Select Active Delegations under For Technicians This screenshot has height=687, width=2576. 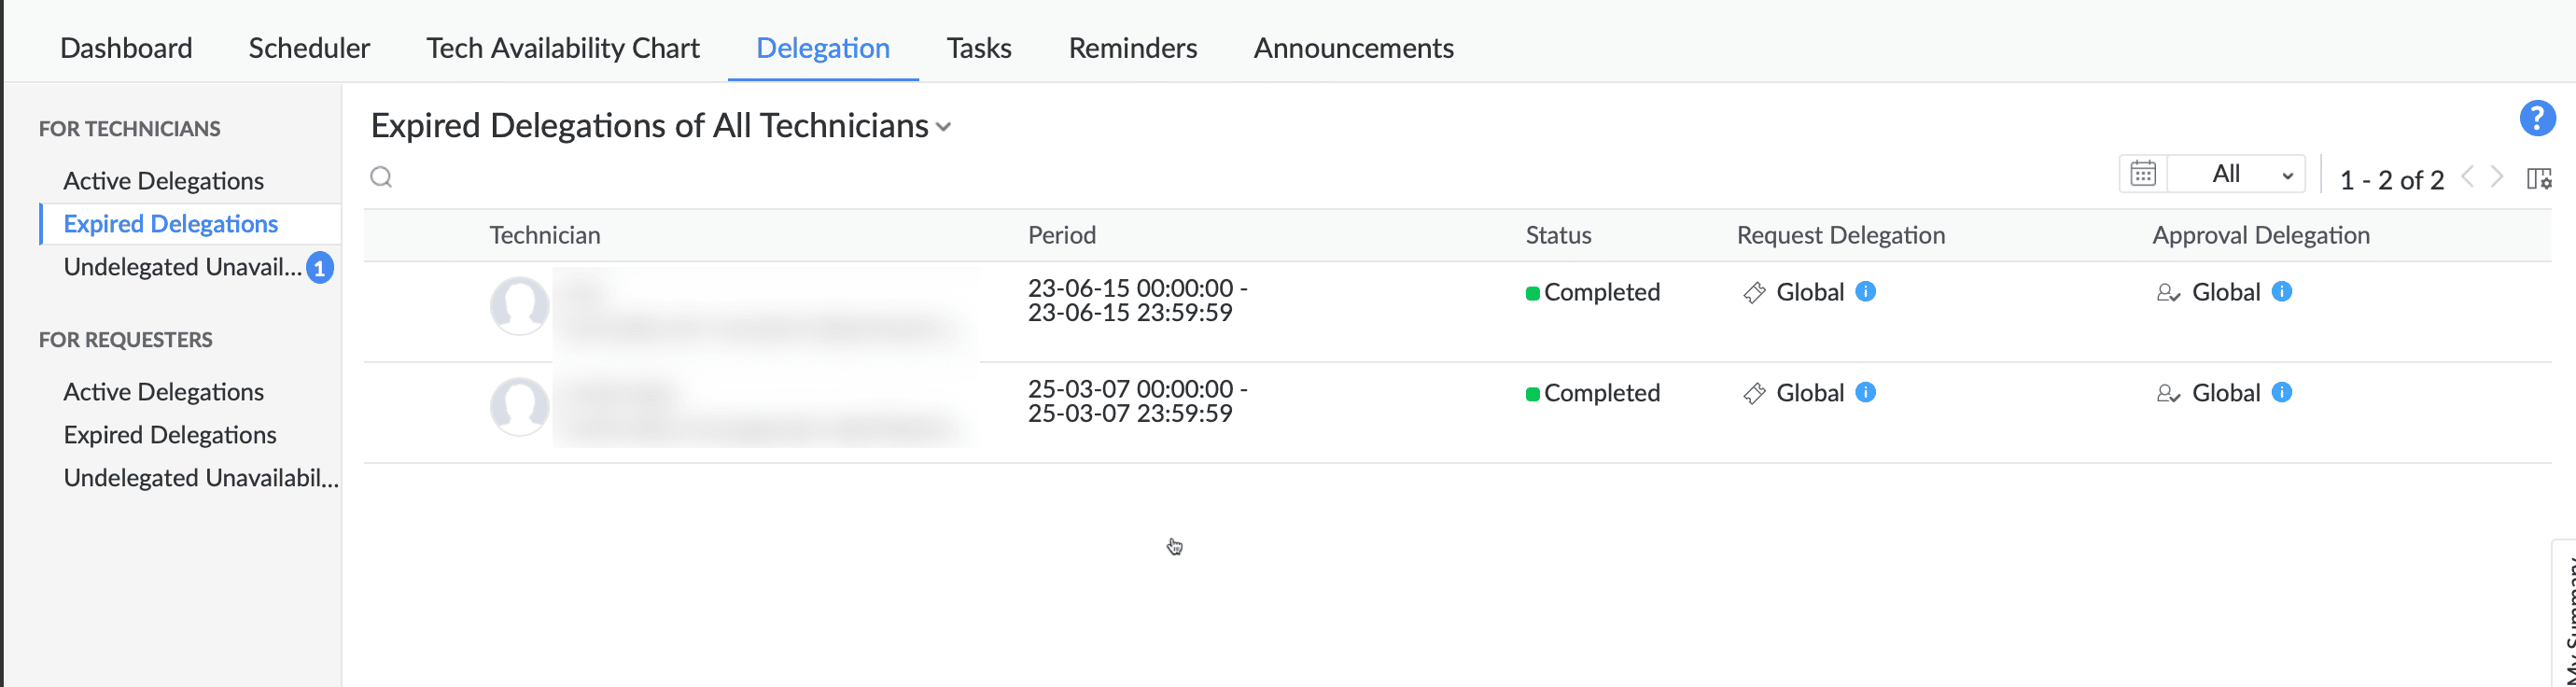[x=164, y=181]
